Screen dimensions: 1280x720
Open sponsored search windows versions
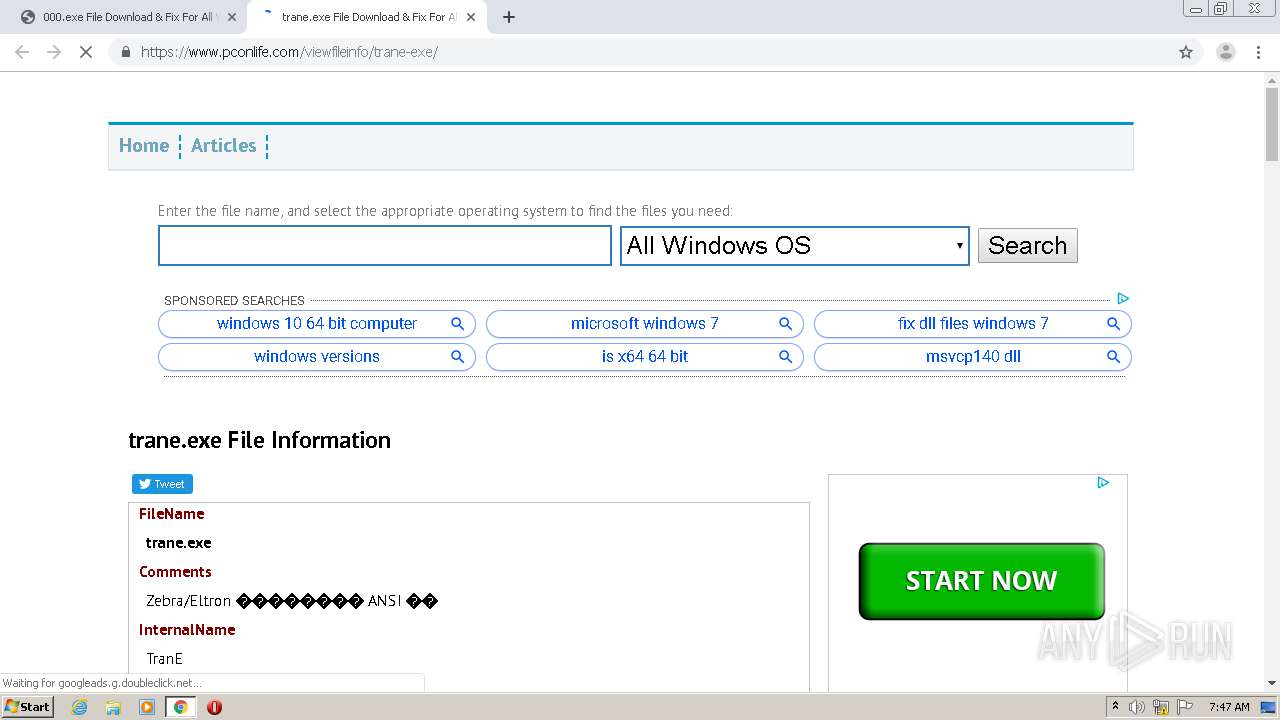click(317, 357)
